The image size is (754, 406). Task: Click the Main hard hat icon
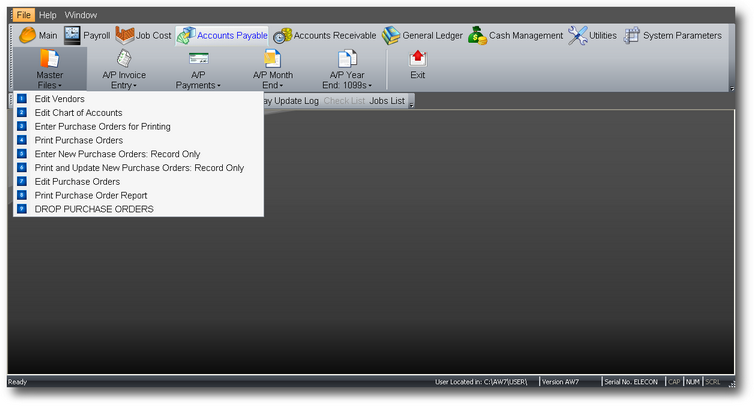[x=27, y=35]
